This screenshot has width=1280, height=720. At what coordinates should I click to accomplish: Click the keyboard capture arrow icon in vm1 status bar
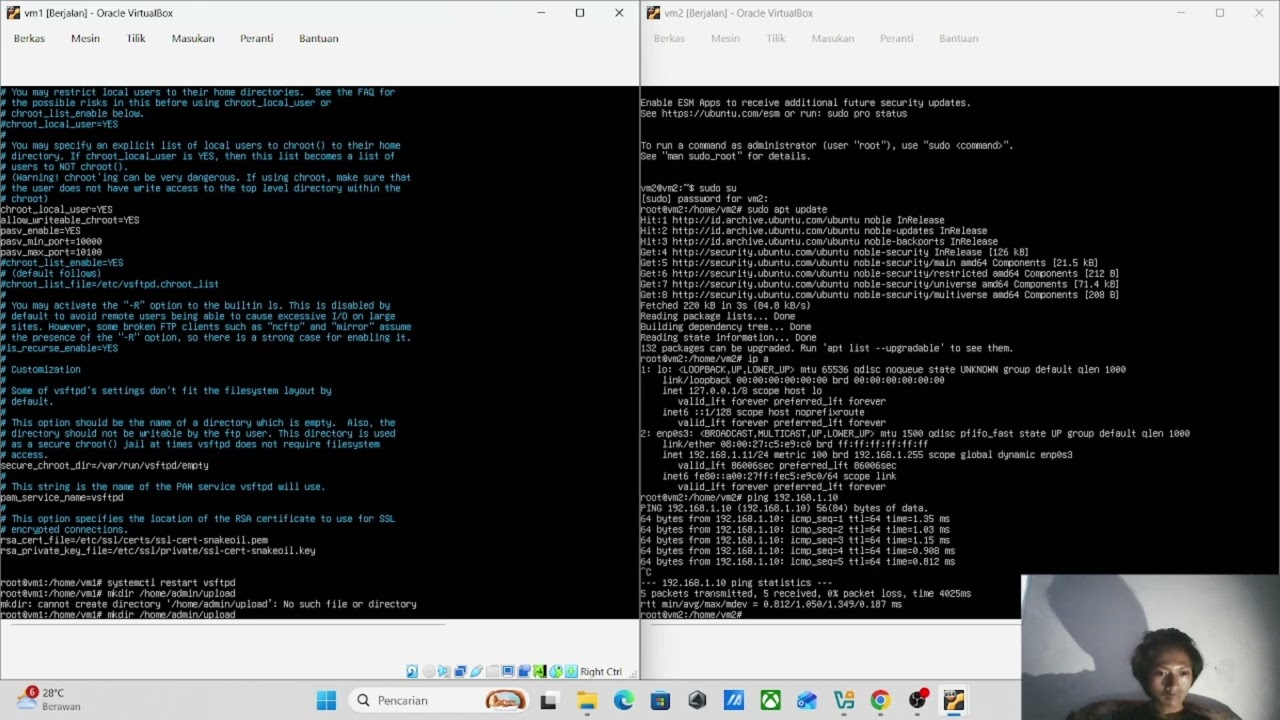pyautogui.click(x=571, y=672)
